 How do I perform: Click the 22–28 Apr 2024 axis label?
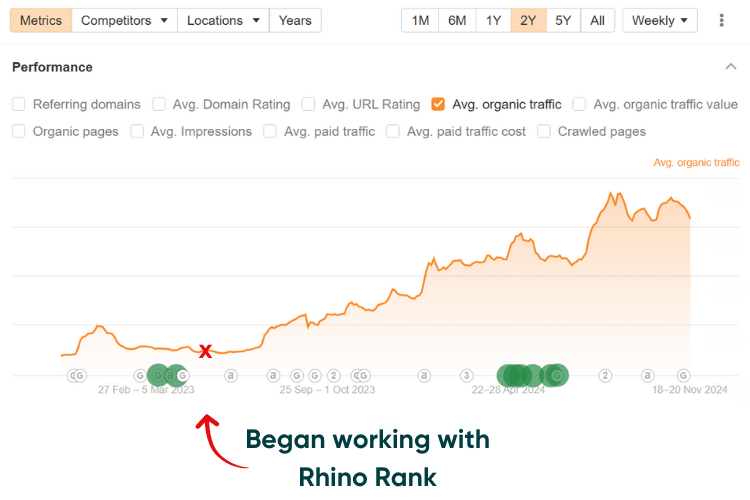[x=508, y=389]
